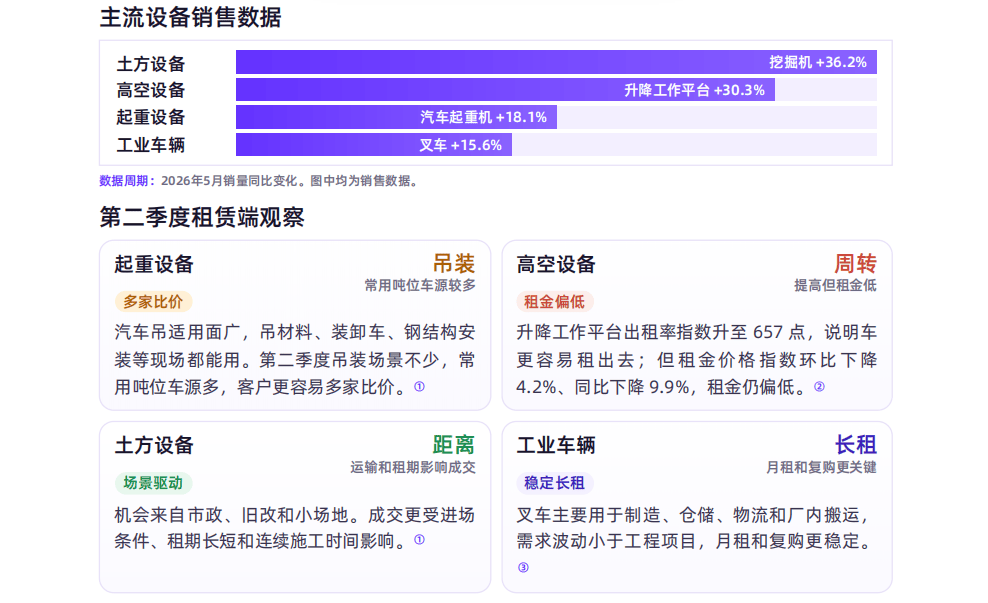988x603 pixels.
Task: Click the paragraph starting 机会来自市政
Action: (295, 528)
